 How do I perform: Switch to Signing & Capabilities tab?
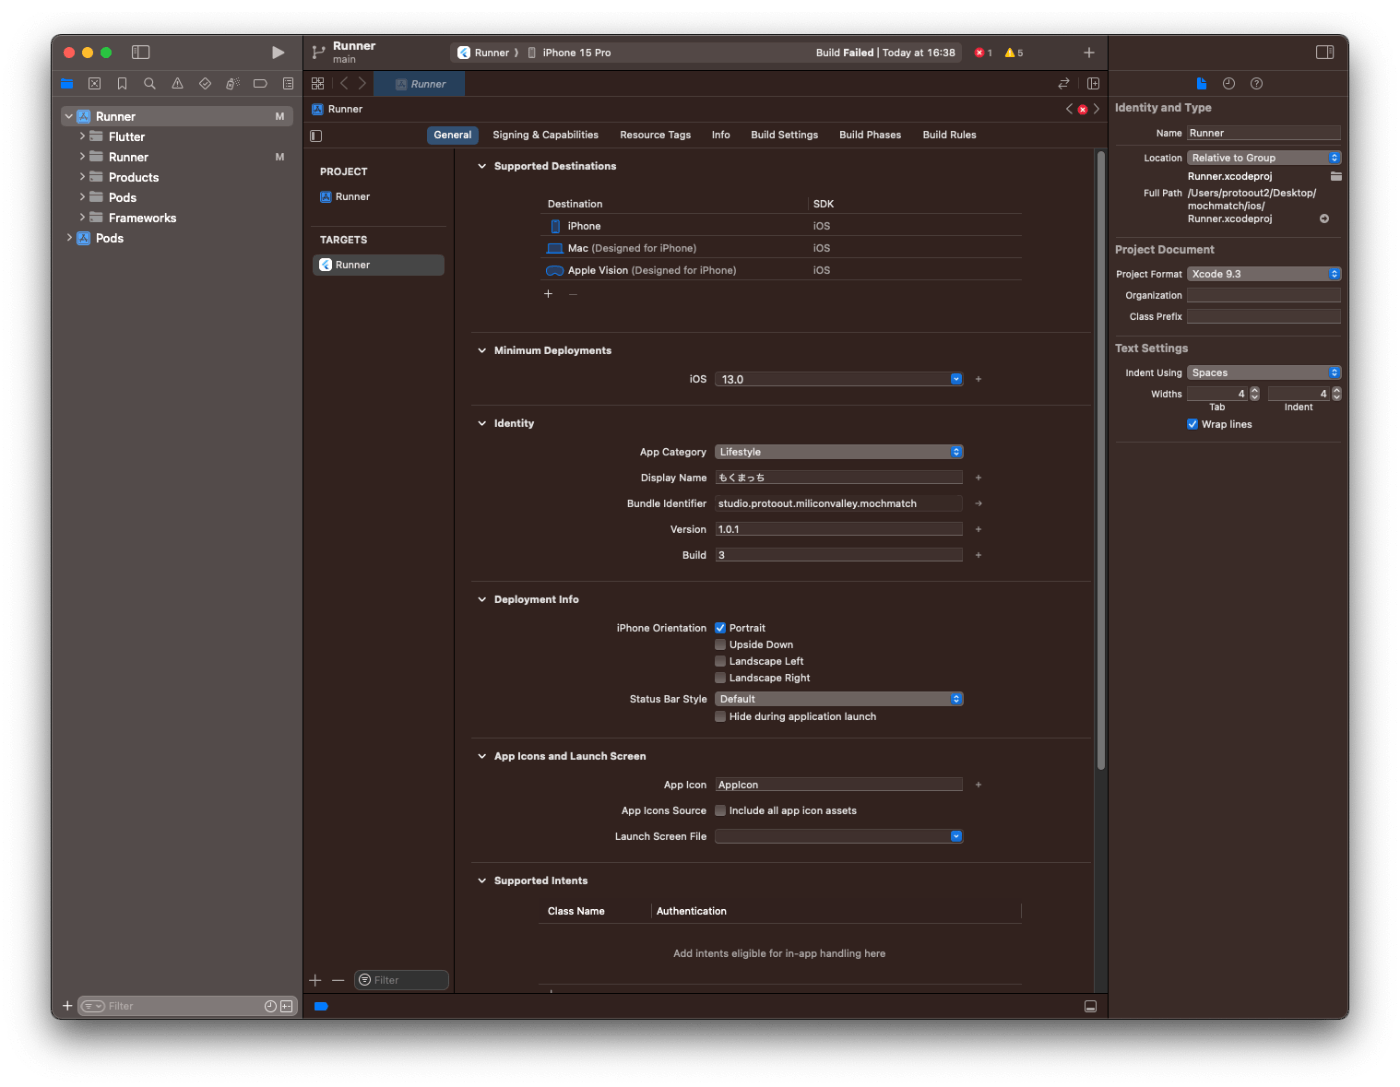tap(545, 135)
